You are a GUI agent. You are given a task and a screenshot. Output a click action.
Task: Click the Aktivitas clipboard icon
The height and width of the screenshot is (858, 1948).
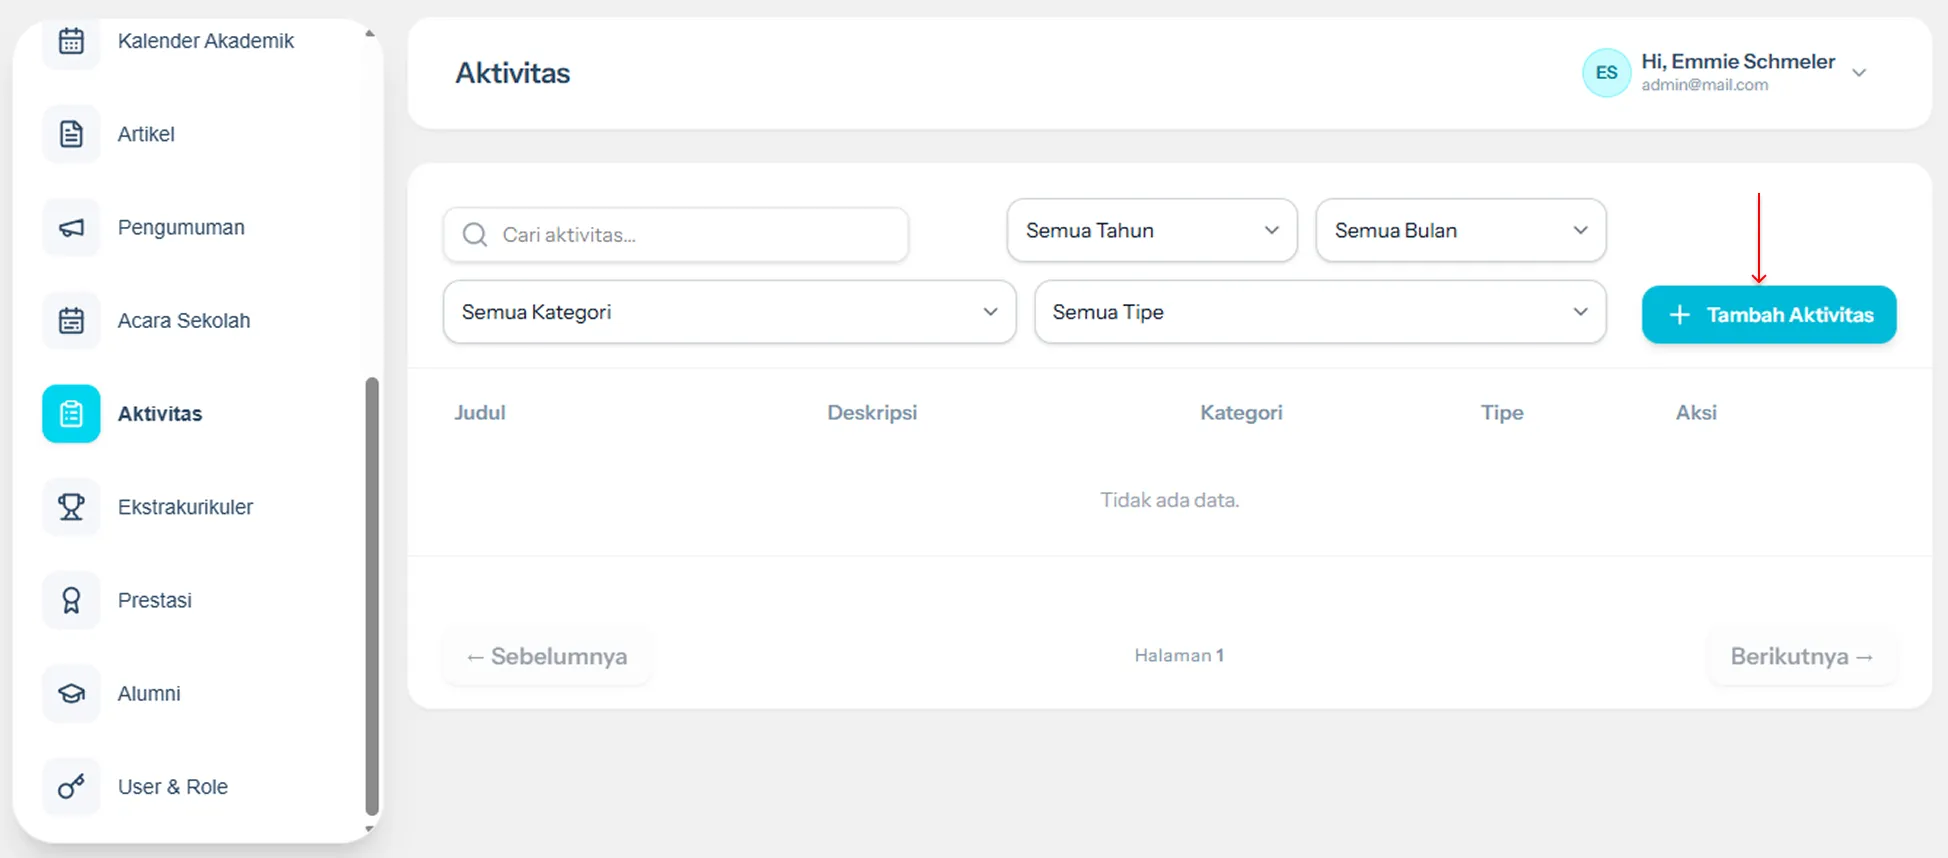click(71, 414)
